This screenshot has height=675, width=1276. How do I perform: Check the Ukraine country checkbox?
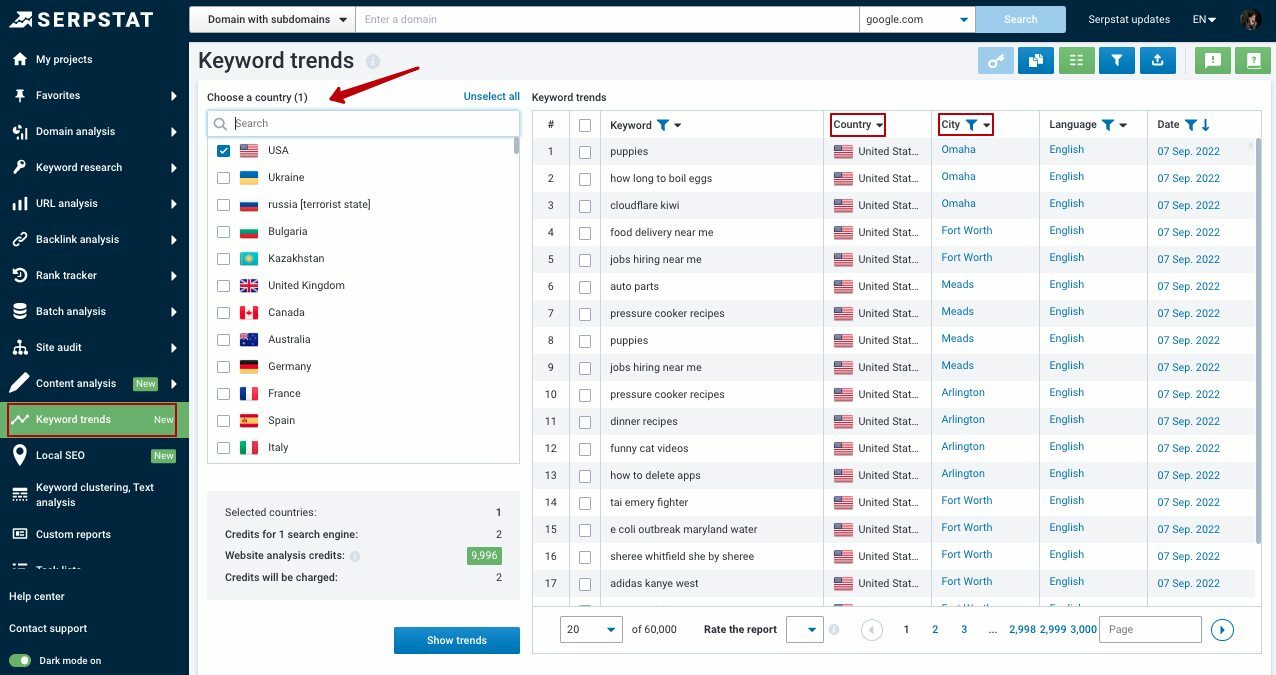224,177
